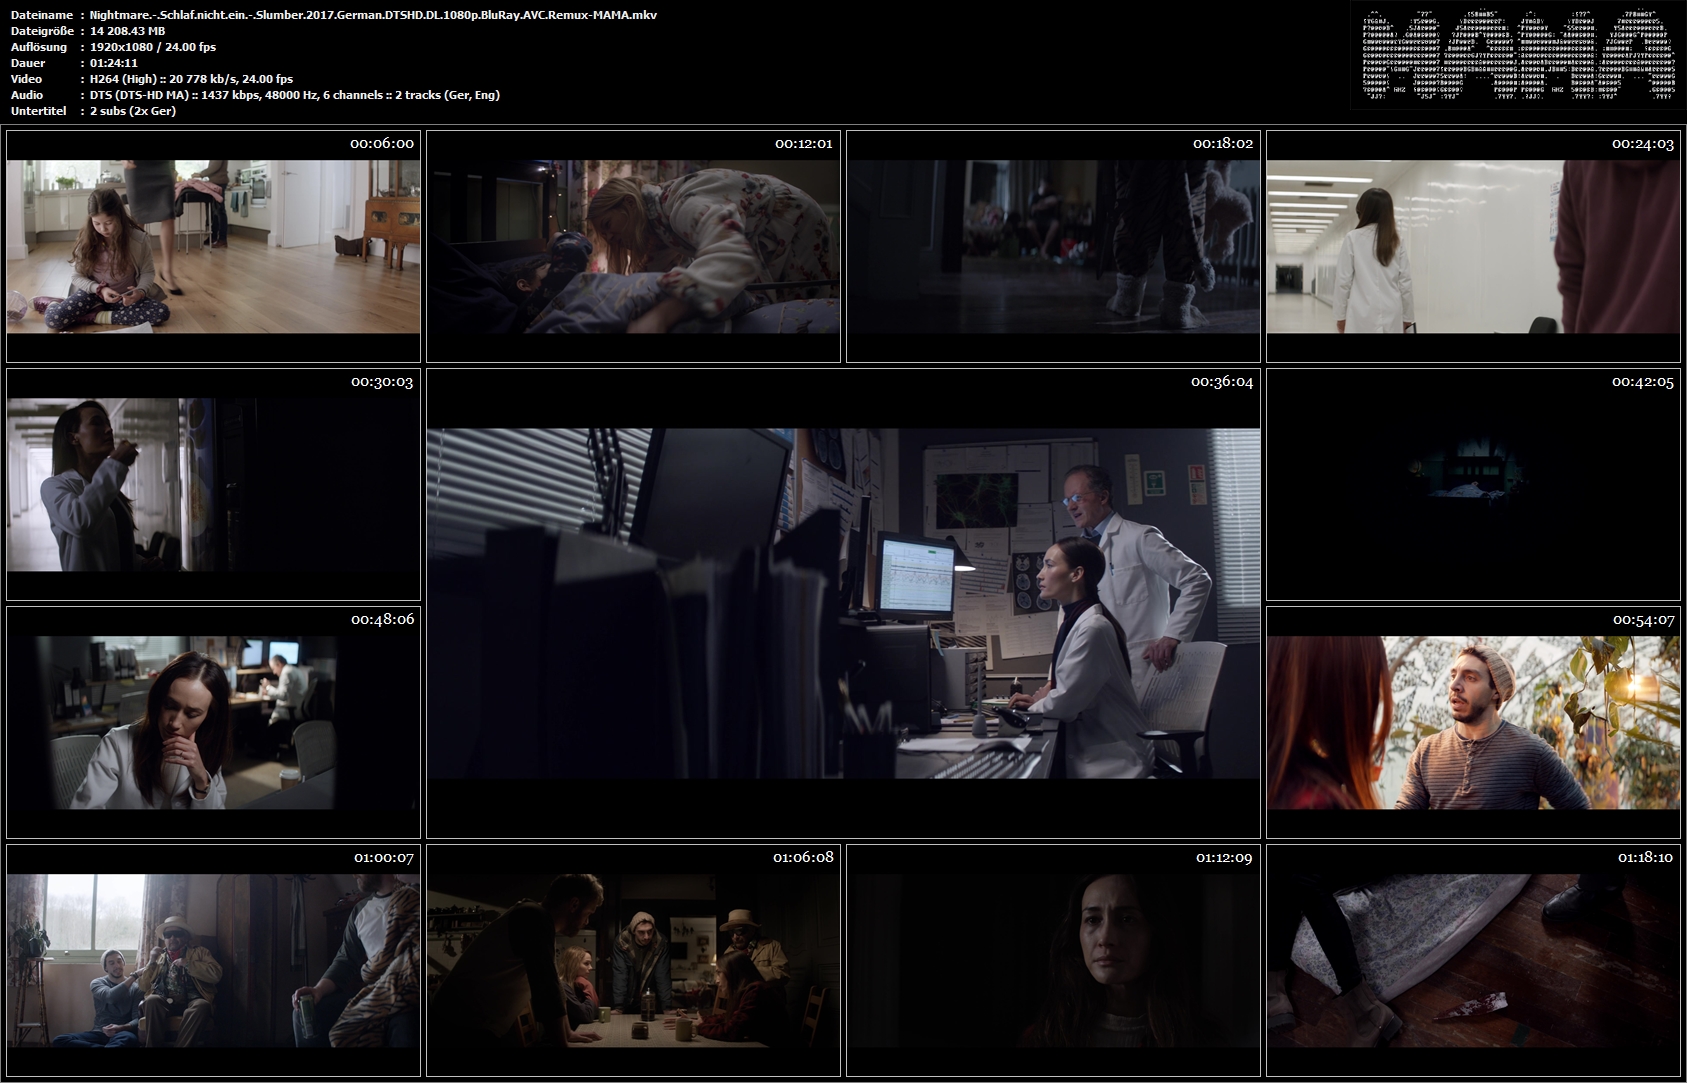Click the resolution value 1920x1080 / 24.00 fps
1687x1083 pixels.
click(x=152, y=47)
